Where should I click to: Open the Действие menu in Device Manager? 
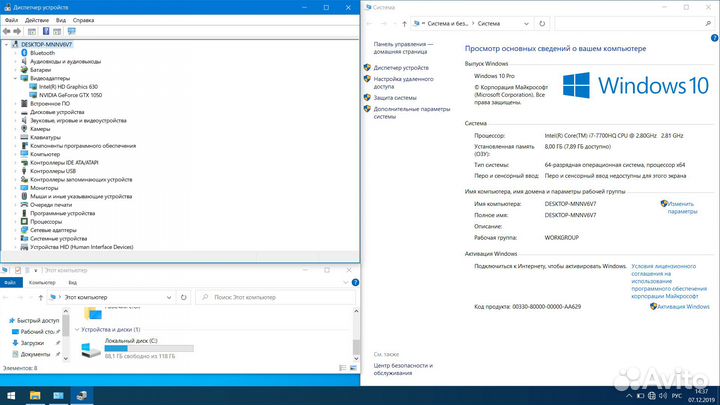coord(37,20)
